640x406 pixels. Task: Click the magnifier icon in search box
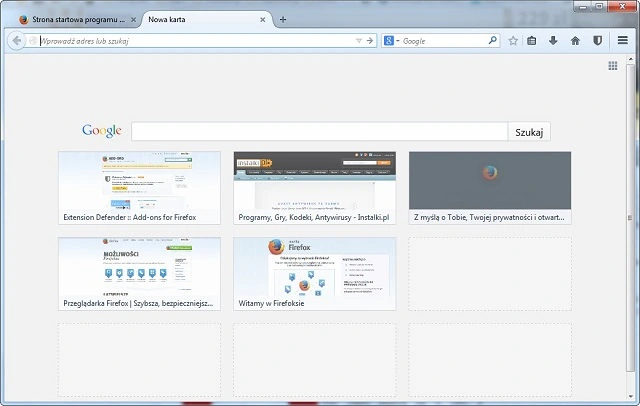tap(493, 40)
